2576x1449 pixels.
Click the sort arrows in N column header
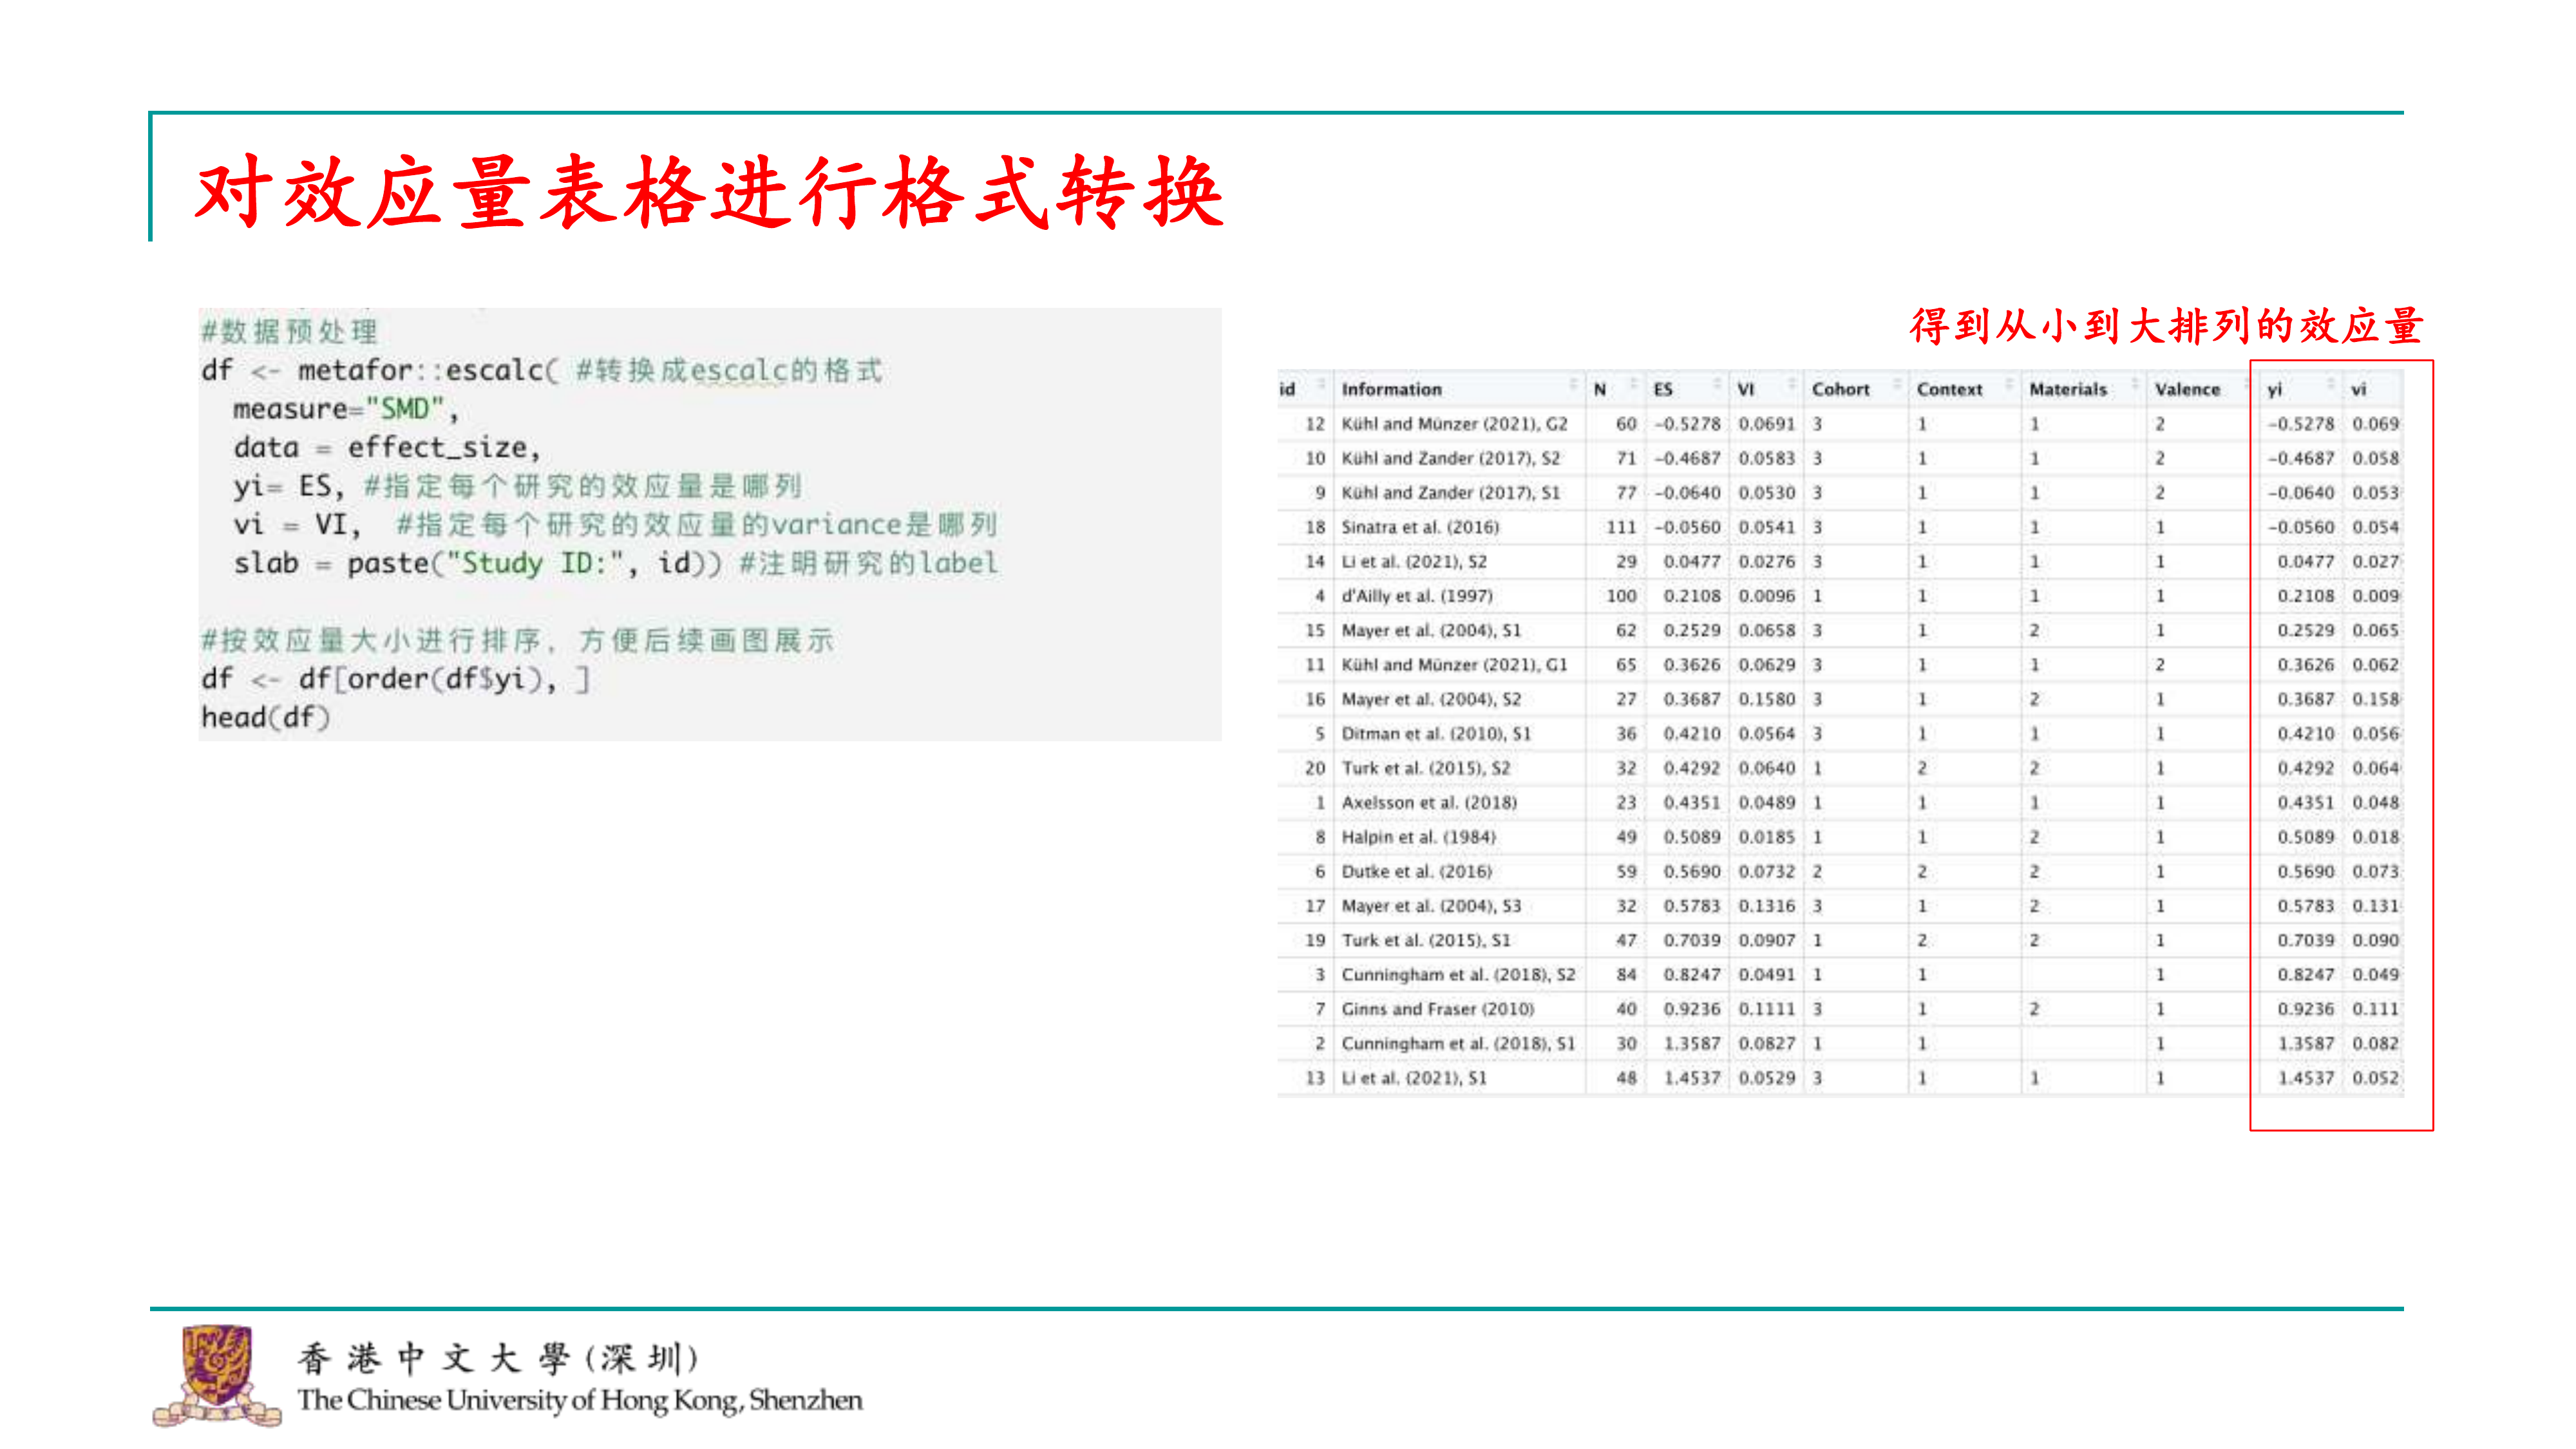click(1634, 384)
